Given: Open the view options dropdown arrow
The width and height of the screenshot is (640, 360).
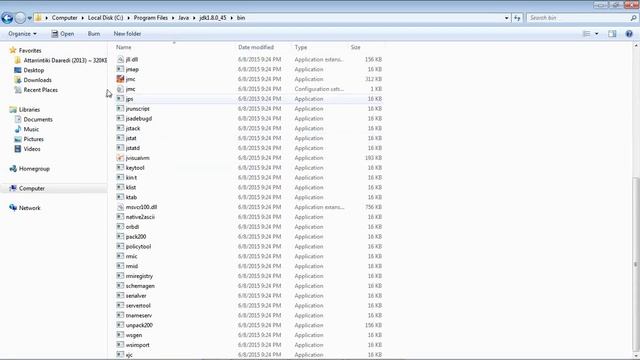Looking at the screenshot, I should (x=596, y=34).
